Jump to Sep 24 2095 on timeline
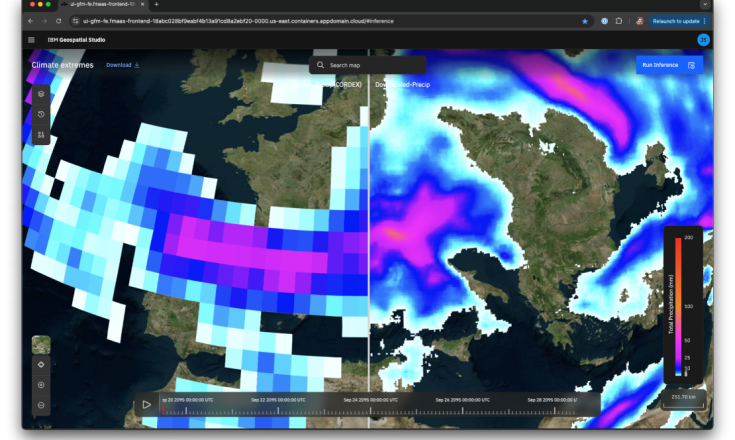 click(x=370, y=400)
